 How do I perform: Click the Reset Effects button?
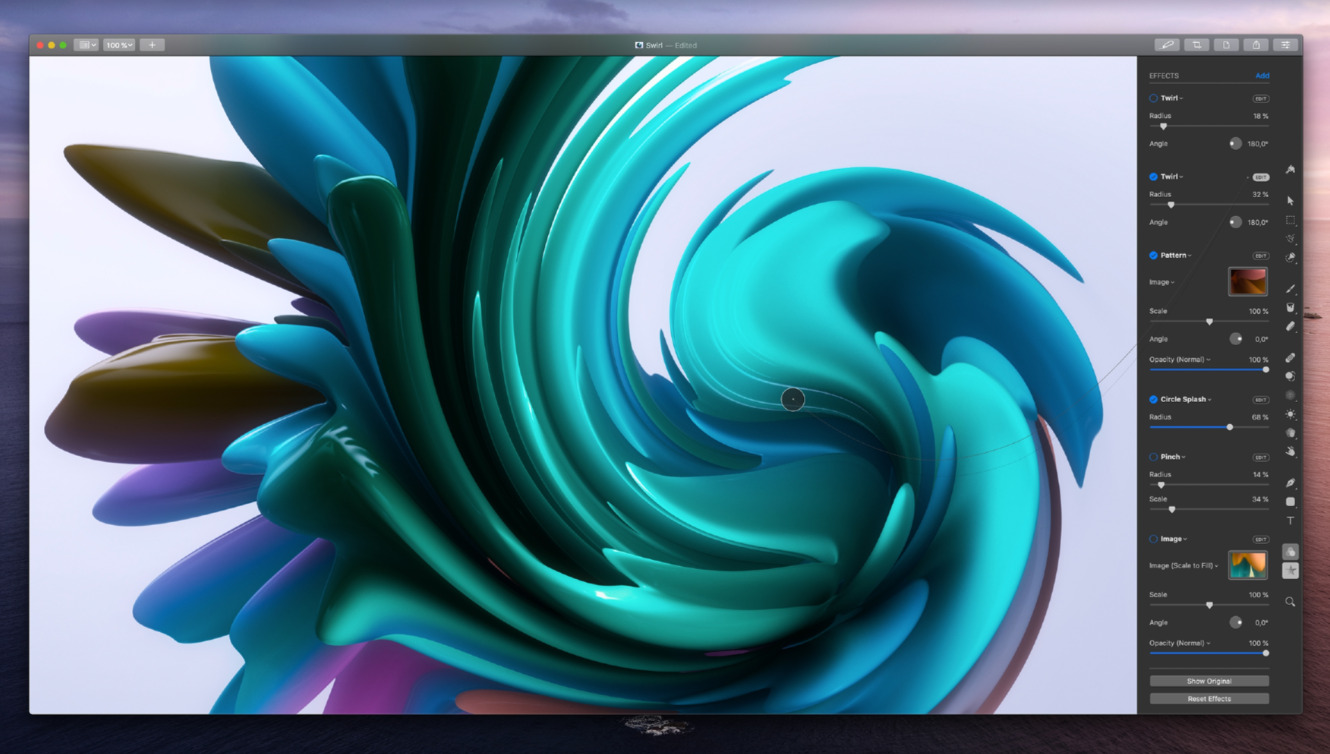pos(1209,699)
